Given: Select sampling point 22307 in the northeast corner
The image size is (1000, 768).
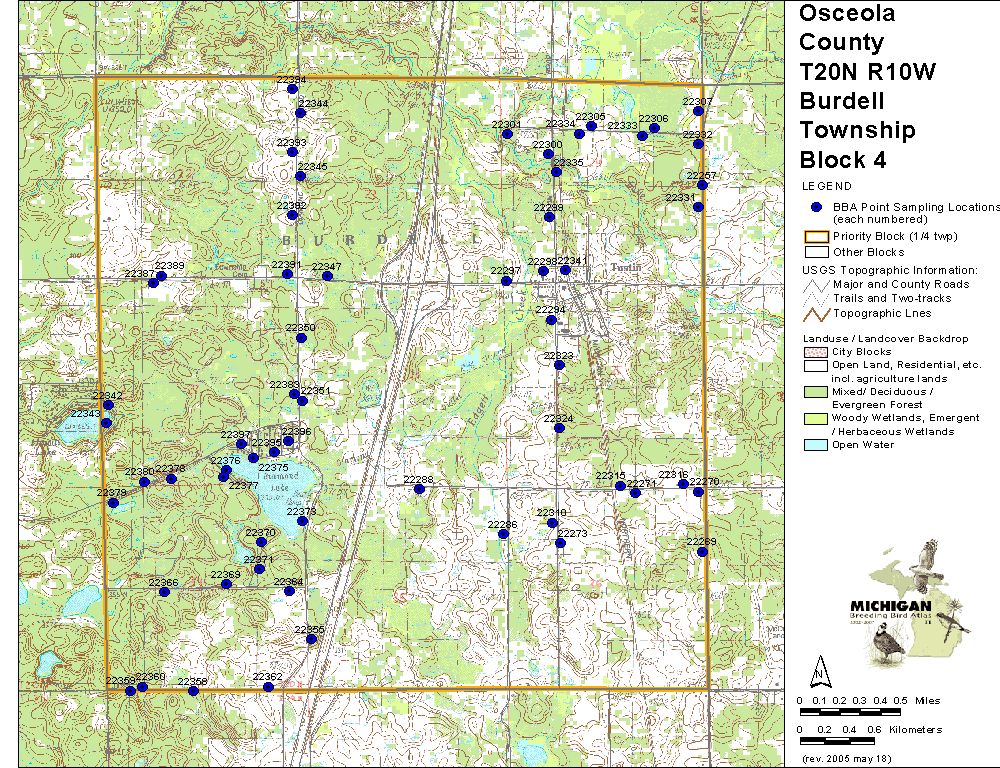Looking at the screenshot, I should coord(698,111).
